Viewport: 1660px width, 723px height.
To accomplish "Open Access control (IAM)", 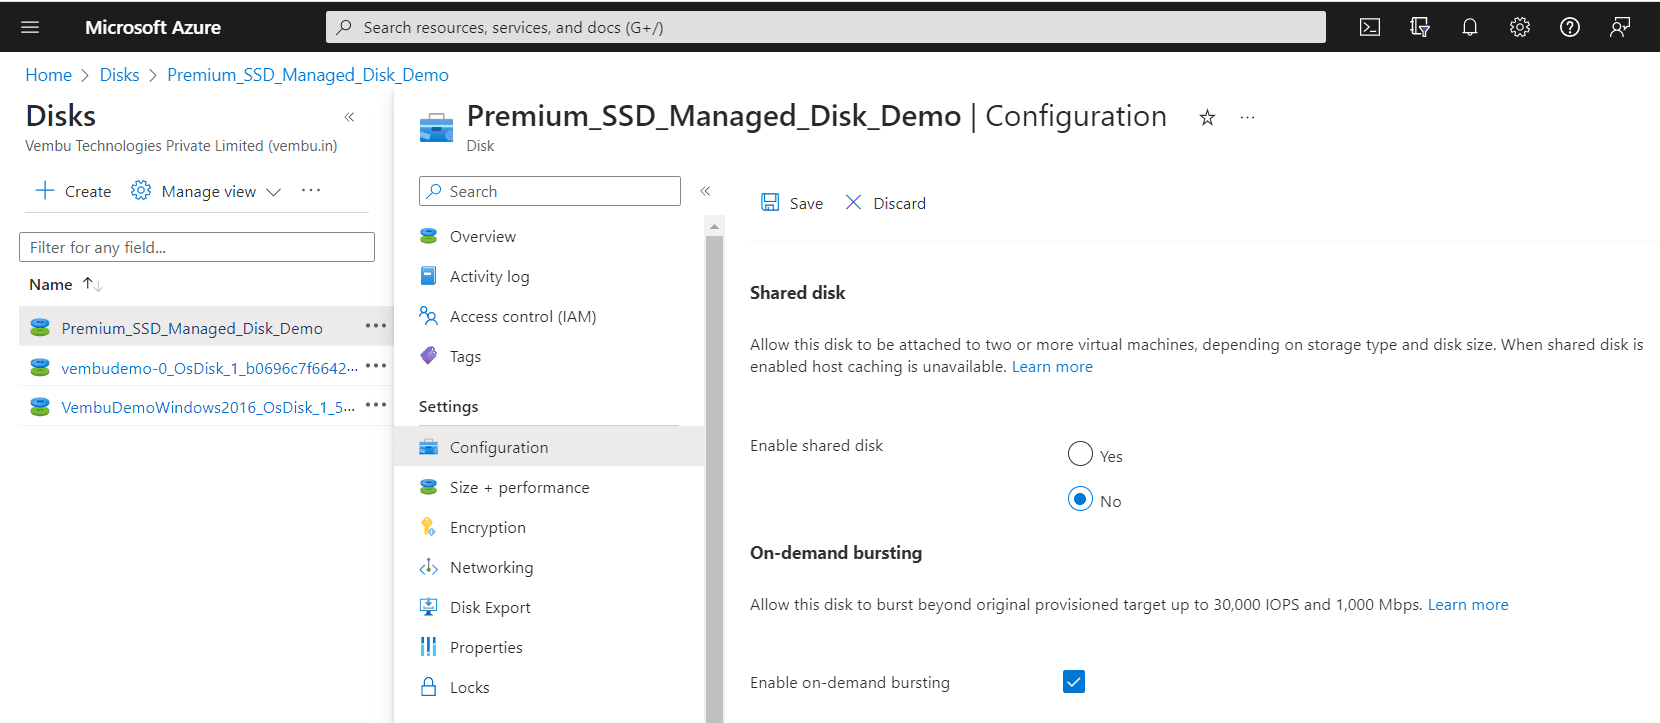I will (549, 316).
